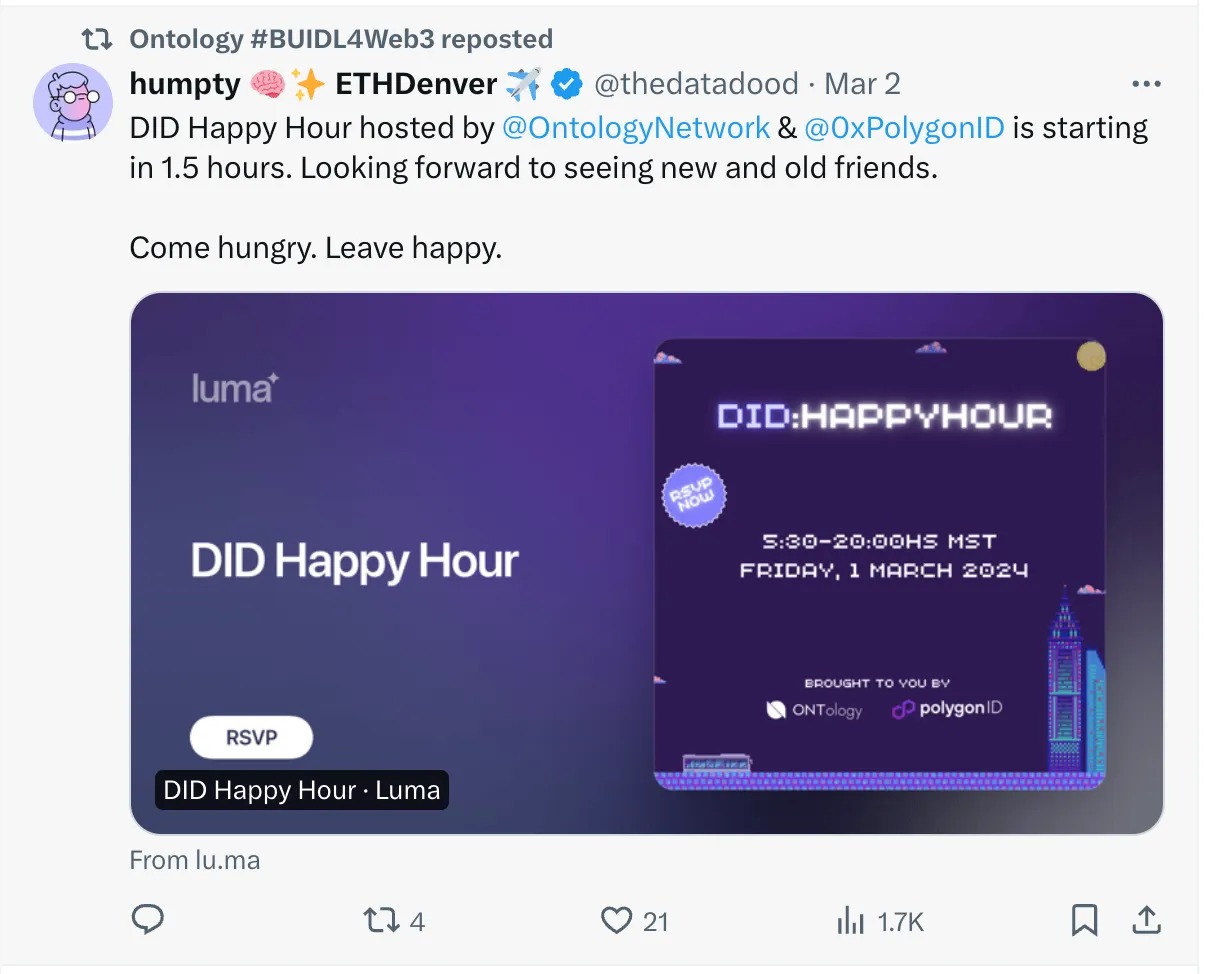1208x974 pixels.
Task: Repost this tweet using the retweet icon
Action: tap(379, 920)
